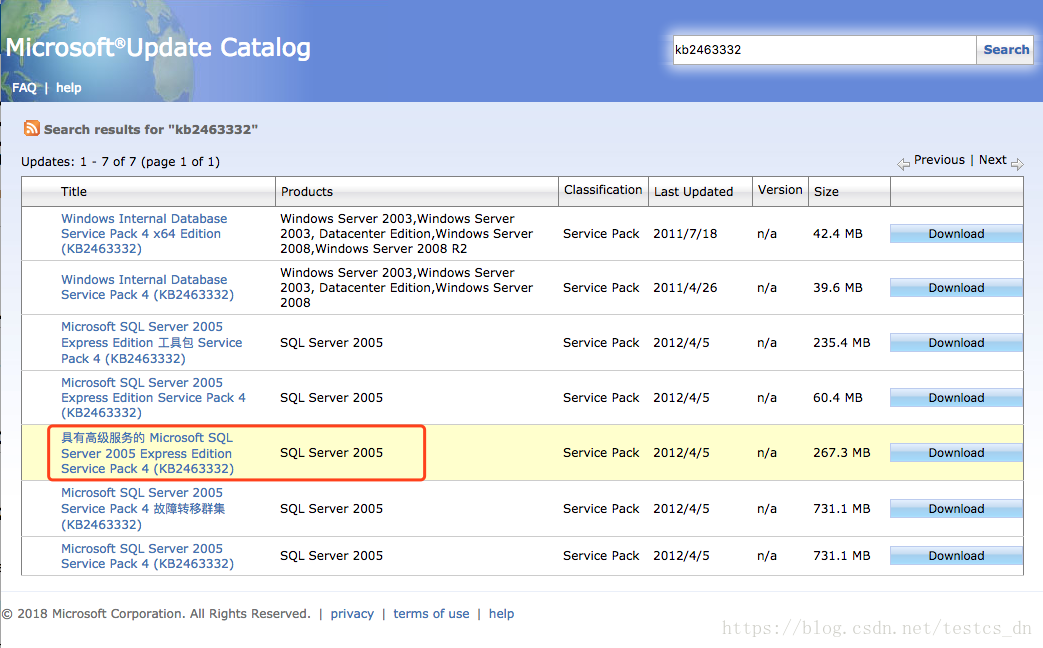The width and height of the screenshot is (1043, 648).
Task: Download the 故障转移群集 731.1 MB update
Action: (956, 508)
